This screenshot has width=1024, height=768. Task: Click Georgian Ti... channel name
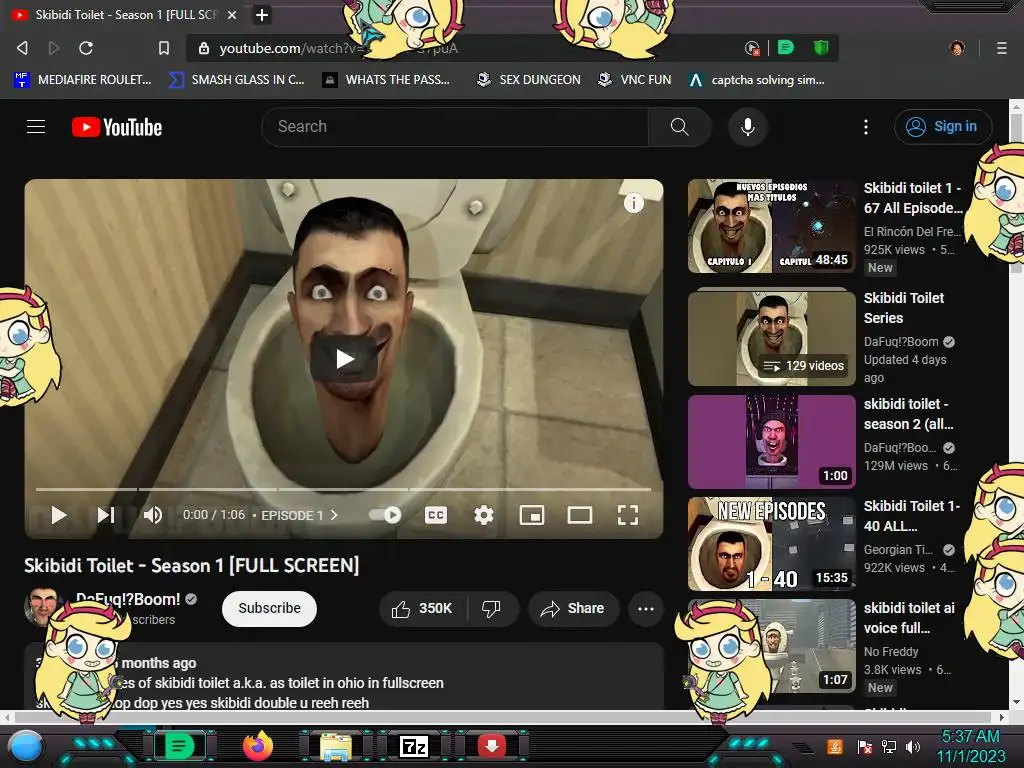pos(899,550)
